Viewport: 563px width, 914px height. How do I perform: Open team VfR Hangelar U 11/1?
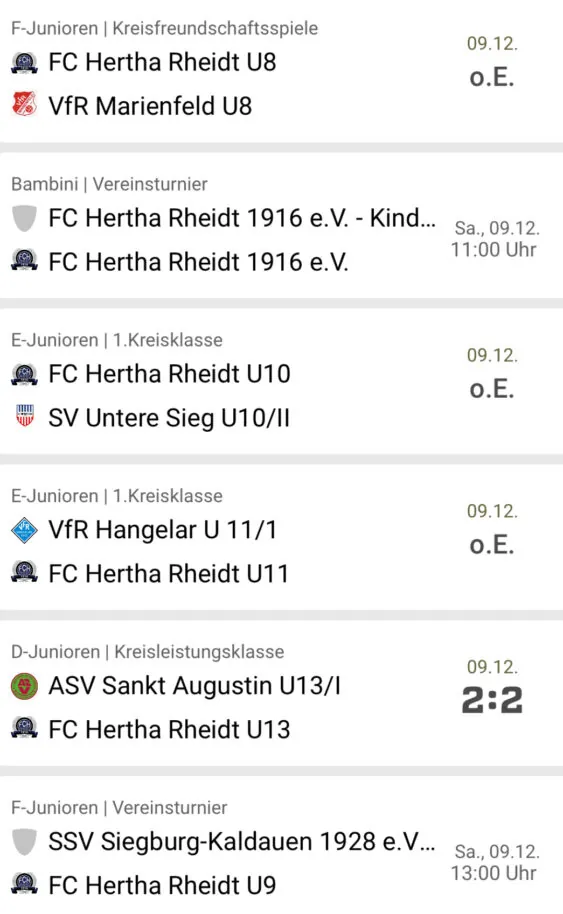tap(163, 530)
